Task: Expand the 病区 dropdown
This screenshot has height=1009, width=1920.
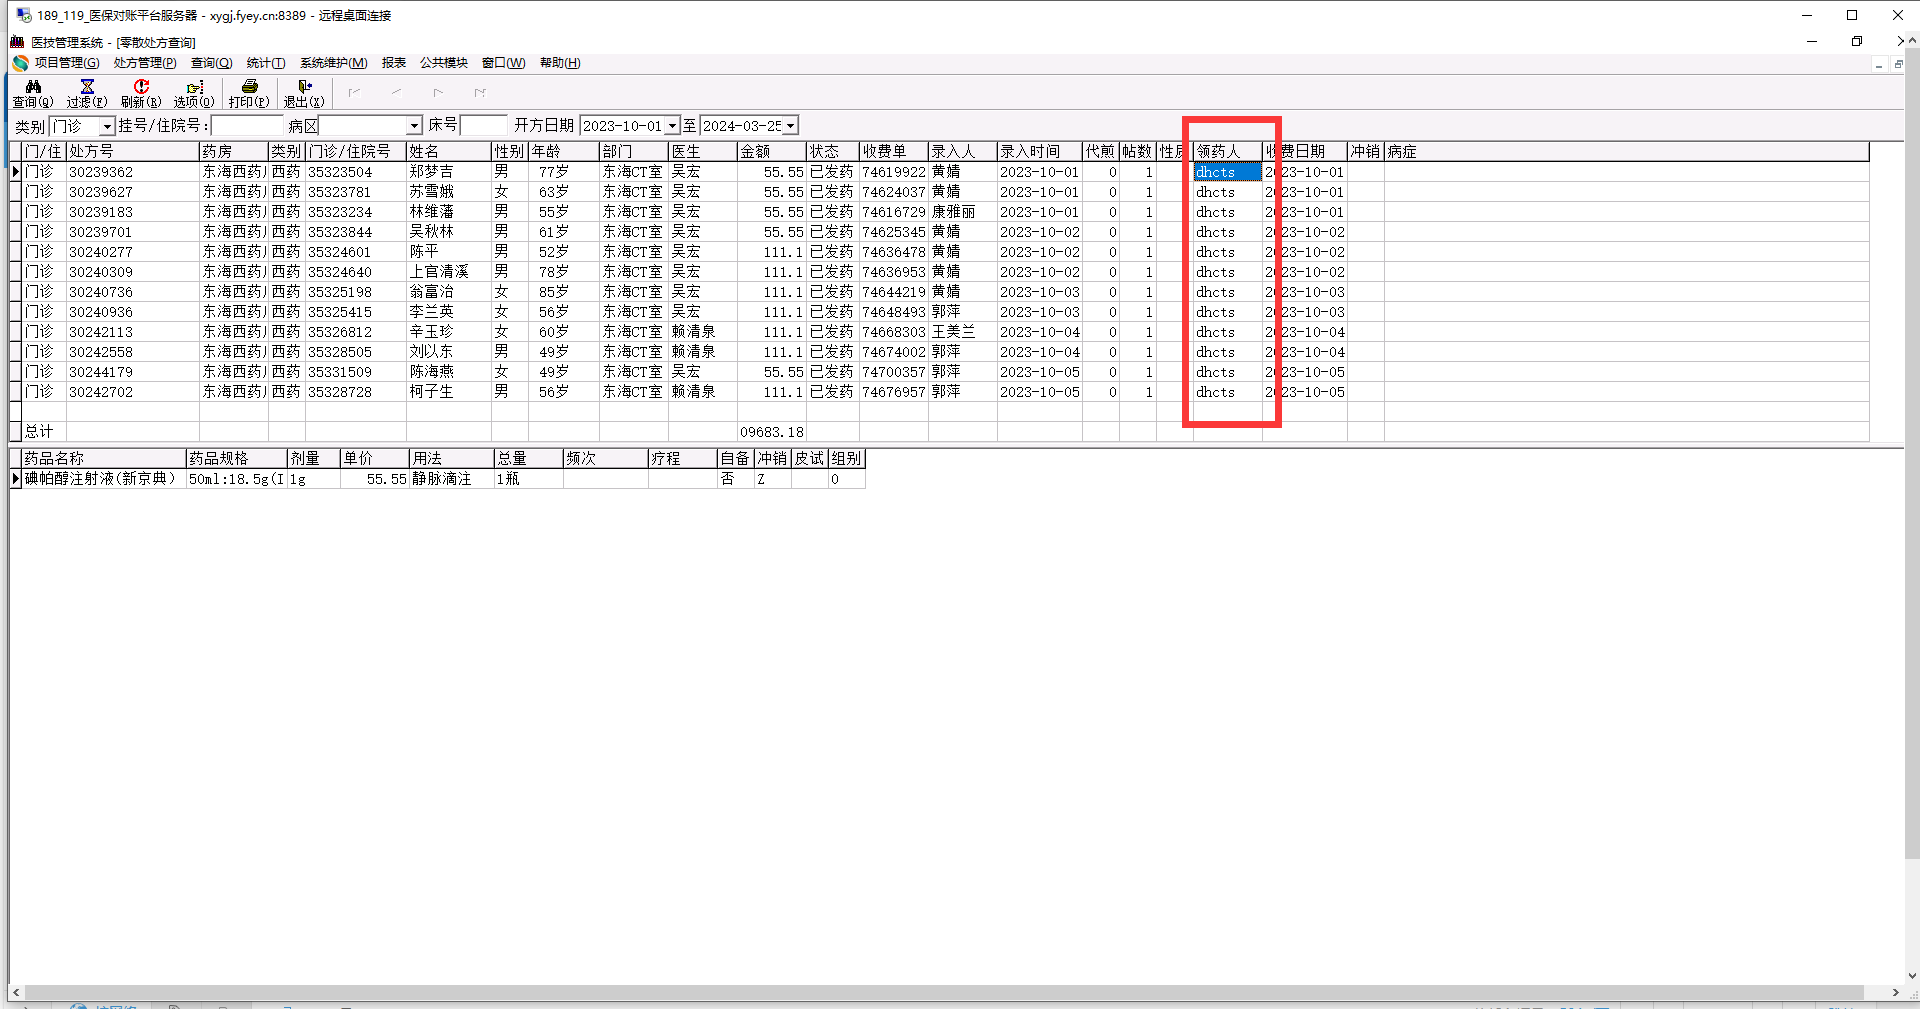Action: click(414, 126)
